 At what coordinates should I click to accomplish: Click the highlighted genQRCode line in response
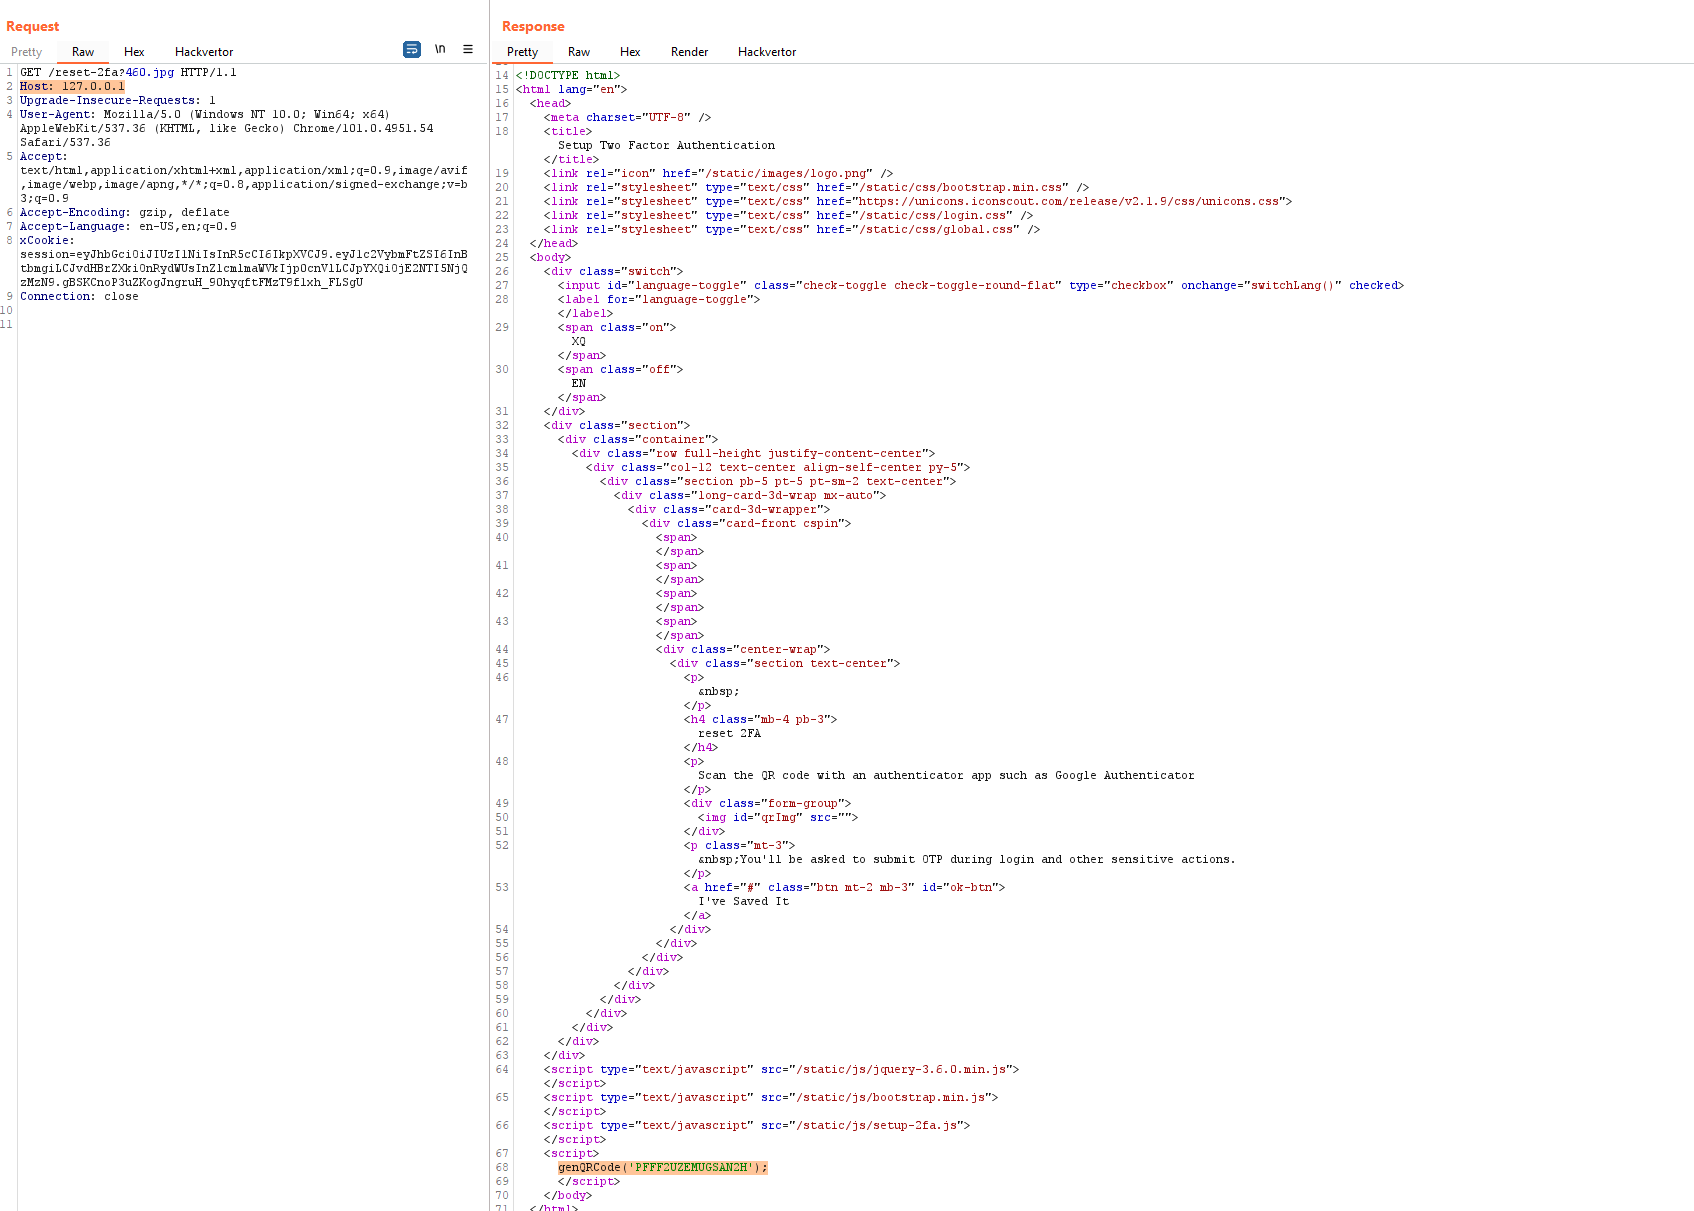click(662, 1168)
